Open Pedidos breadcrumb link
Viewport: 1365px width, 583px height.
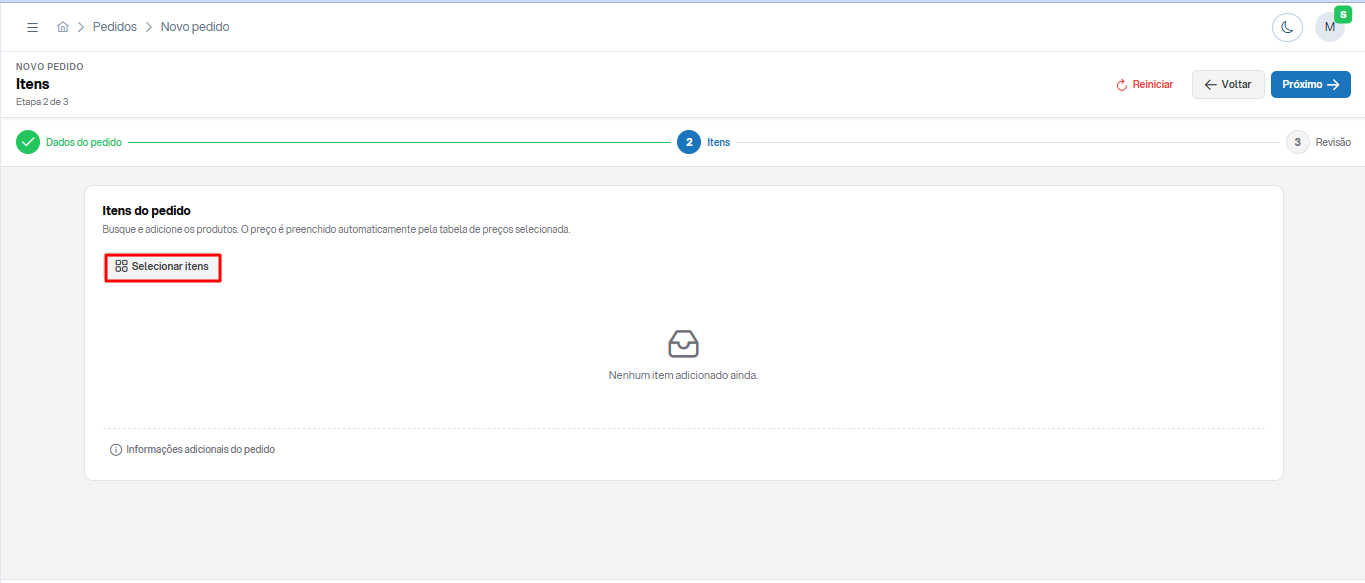click(x=115, y=27)
